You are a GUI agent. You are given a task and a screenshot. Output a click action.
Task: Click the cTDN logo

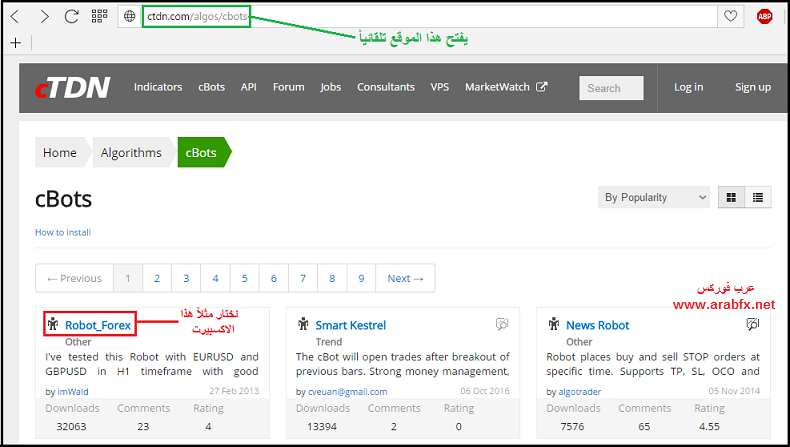(x=73, y=87)
